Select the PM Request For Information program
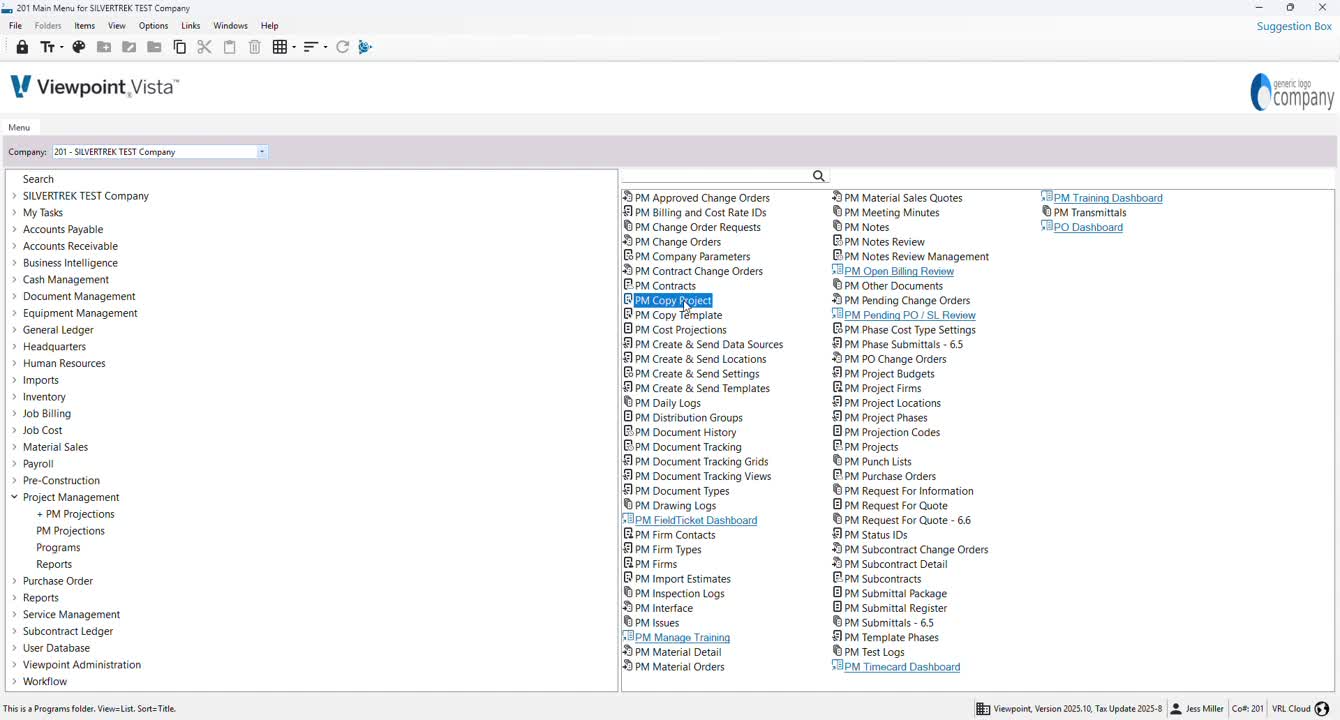 pyautogui.click(x=908, y=491)
